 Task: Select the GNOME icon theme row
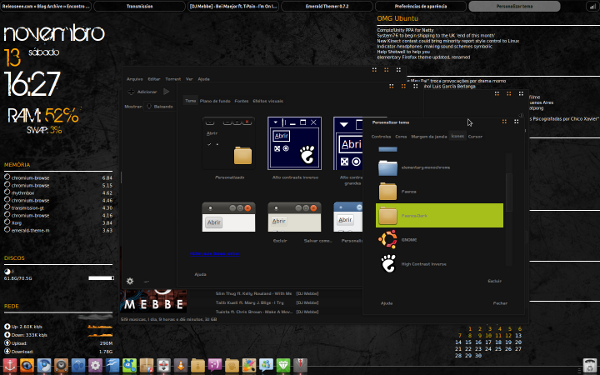tap(439, 240)
